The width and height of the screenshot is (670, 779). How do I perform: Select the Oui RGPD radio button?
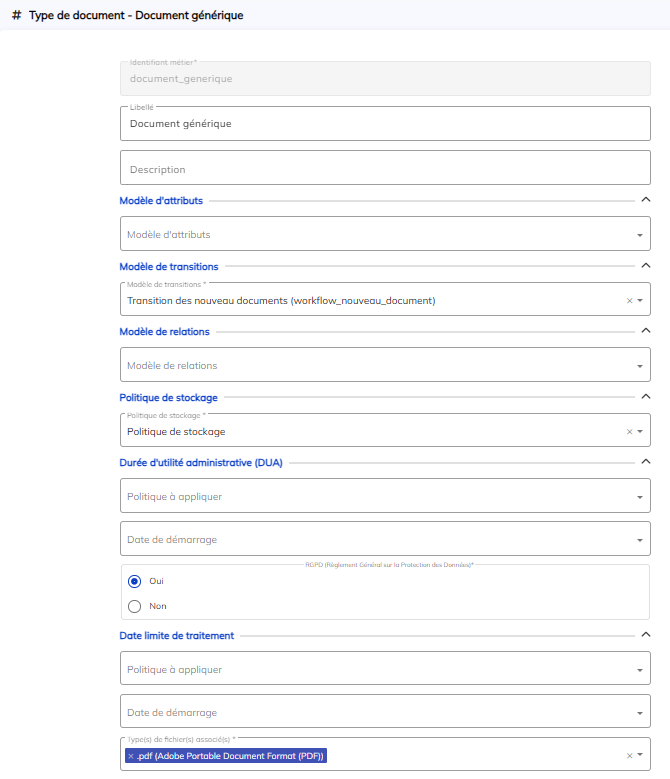coord(135,581)
